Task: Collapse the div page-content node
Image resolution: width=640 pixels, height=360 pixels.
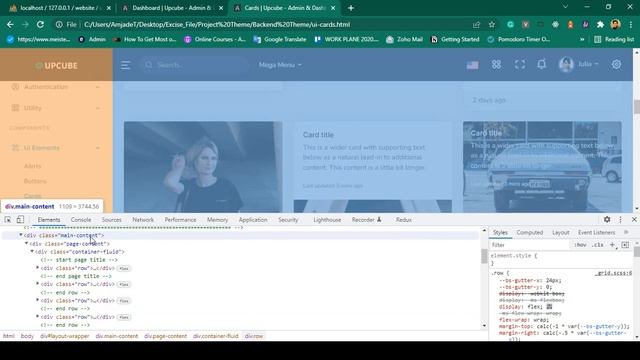Action: (27, 243)
